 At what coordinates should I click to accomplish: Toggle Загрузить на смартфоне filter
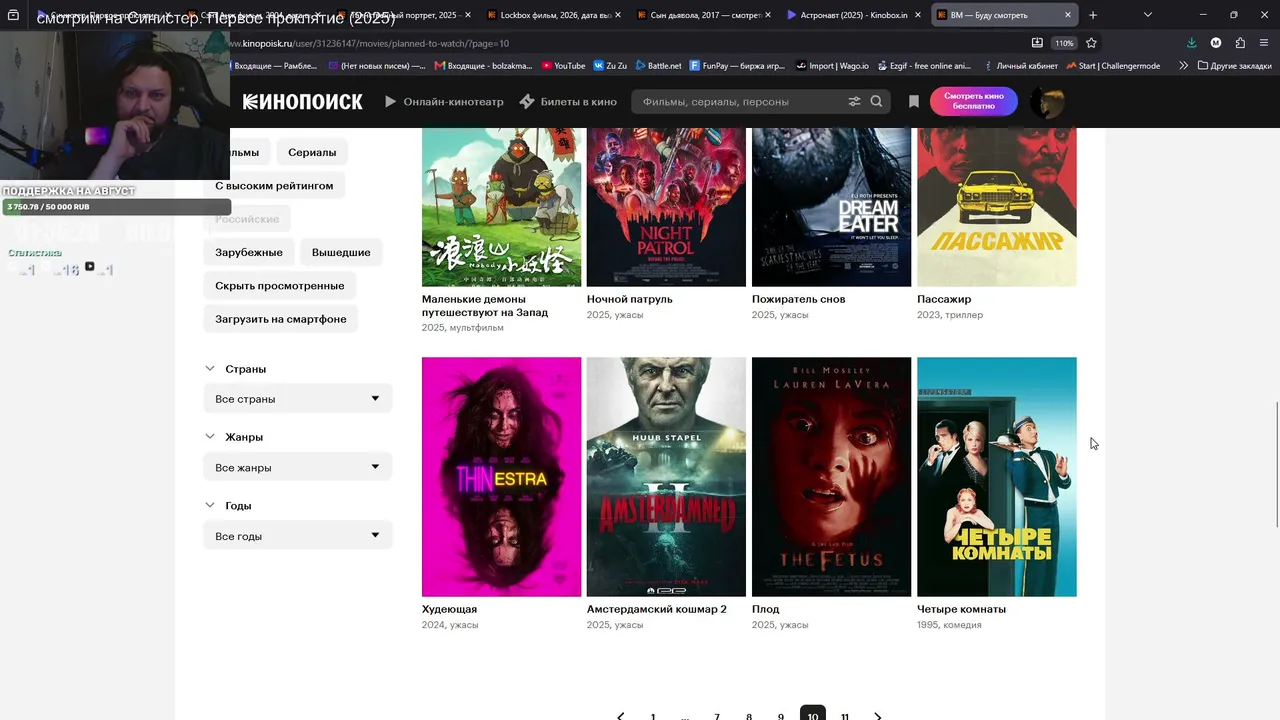point(281,319)
